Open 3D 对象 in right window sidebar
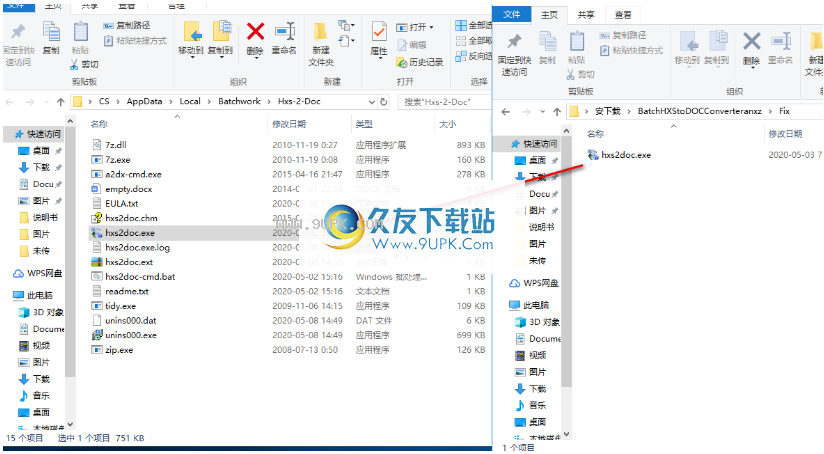824x454 pixels. pyautogui.click(x=537, y=322)
